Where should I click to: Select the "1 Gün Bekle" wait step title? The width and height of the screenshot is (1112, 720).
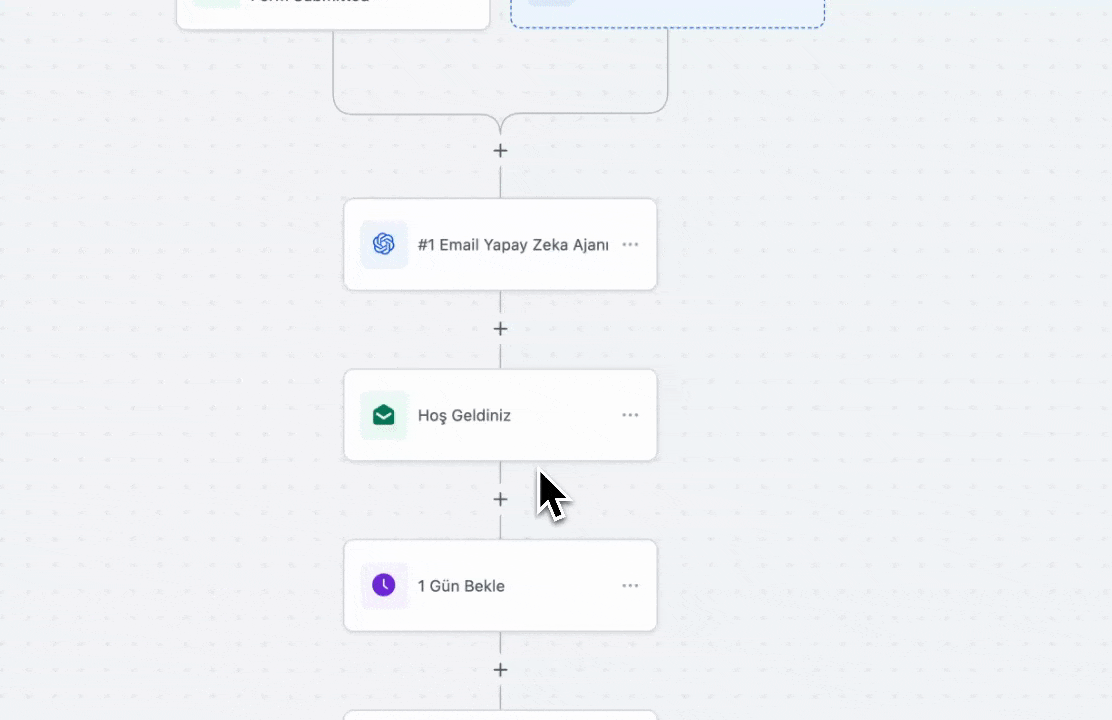pyautogui.click(x=461, y=586)
